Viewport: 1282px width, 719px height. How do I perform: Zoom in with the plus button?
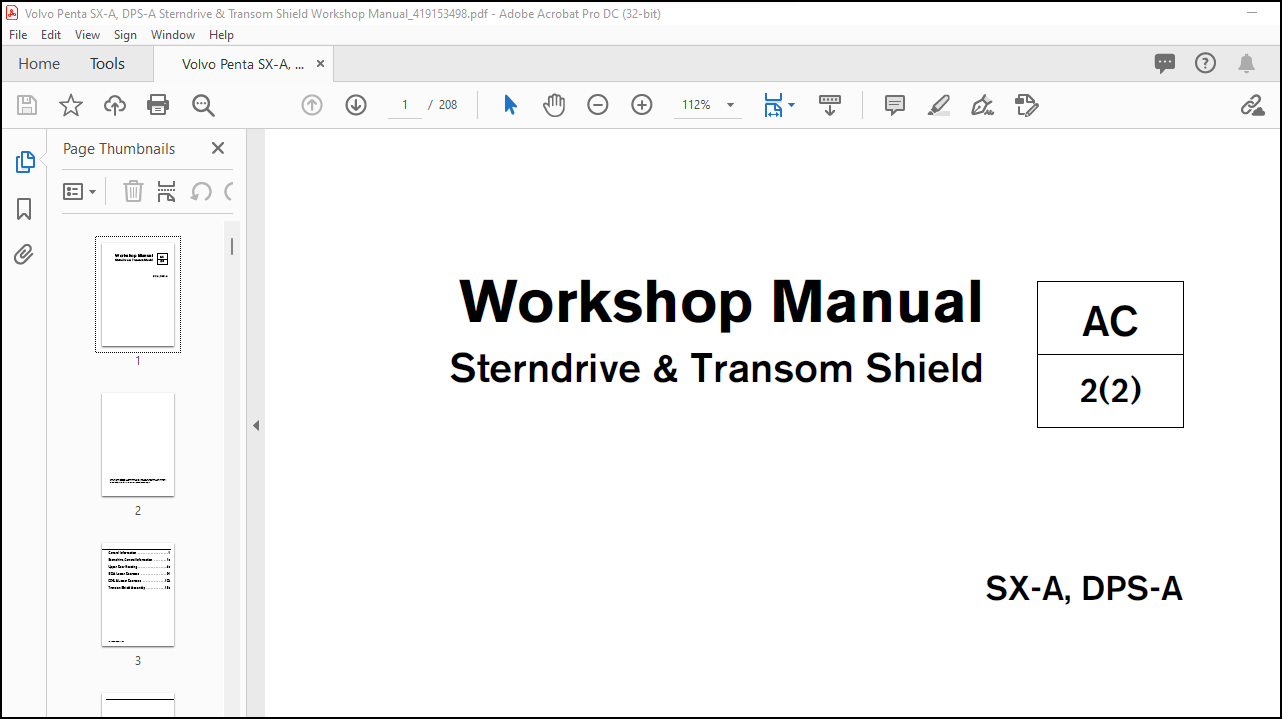[642, 105]
